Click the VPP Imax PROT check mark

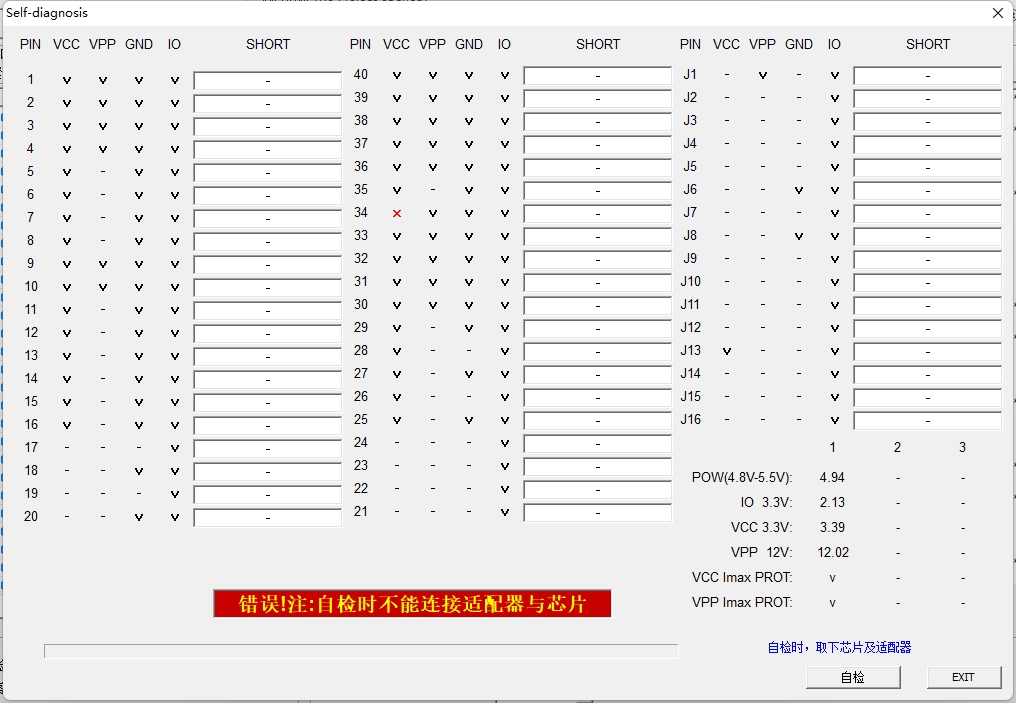click(832, 603)
